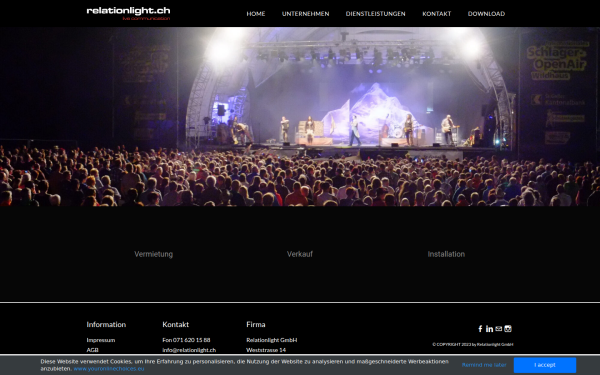Open the DOWNLOAD menu item
600x375 pixels.
click(x=486, y=14)
